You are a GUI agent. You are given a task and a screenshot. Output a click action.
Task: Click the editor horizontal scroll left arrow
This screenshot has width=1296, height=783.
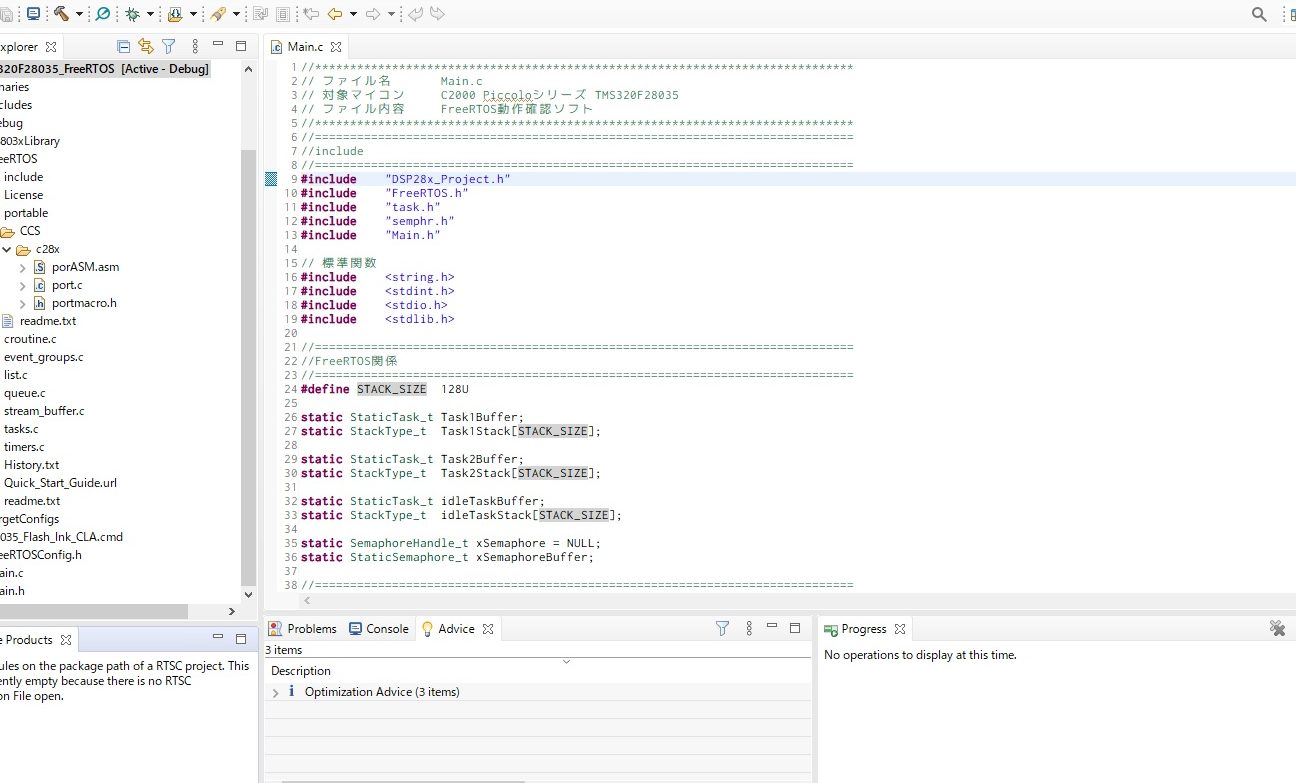pos(307,601)
